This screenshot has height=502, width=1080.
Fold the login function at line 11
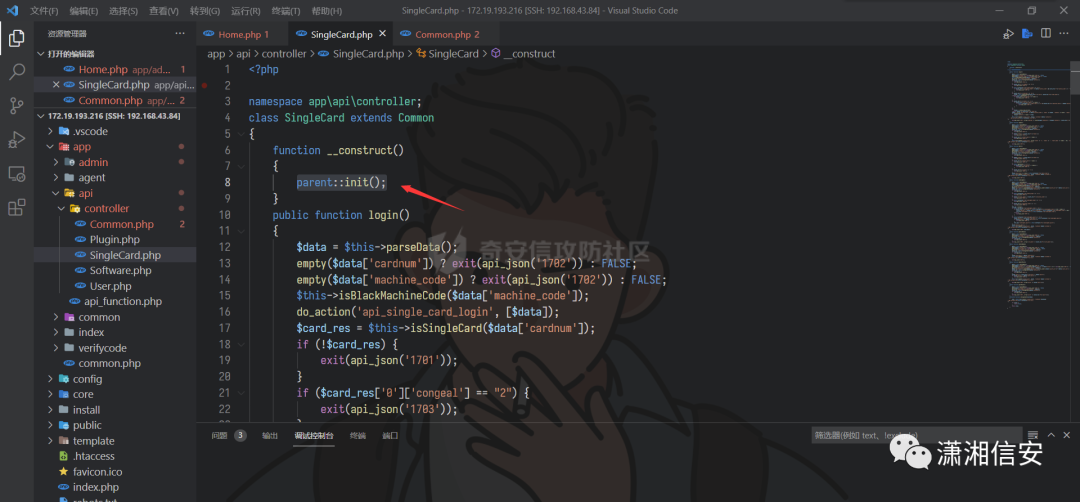pyautogui.click(x=240, y=231)
